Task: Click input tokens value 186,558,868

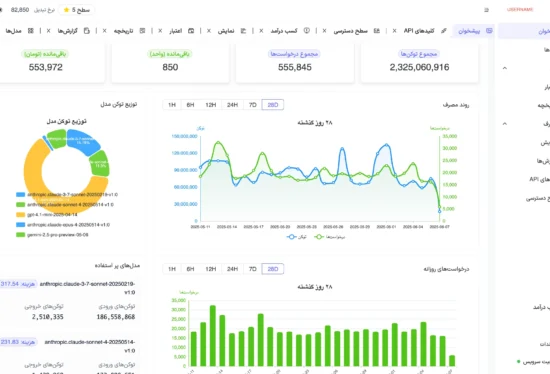Action: click(x=116, y=317)
